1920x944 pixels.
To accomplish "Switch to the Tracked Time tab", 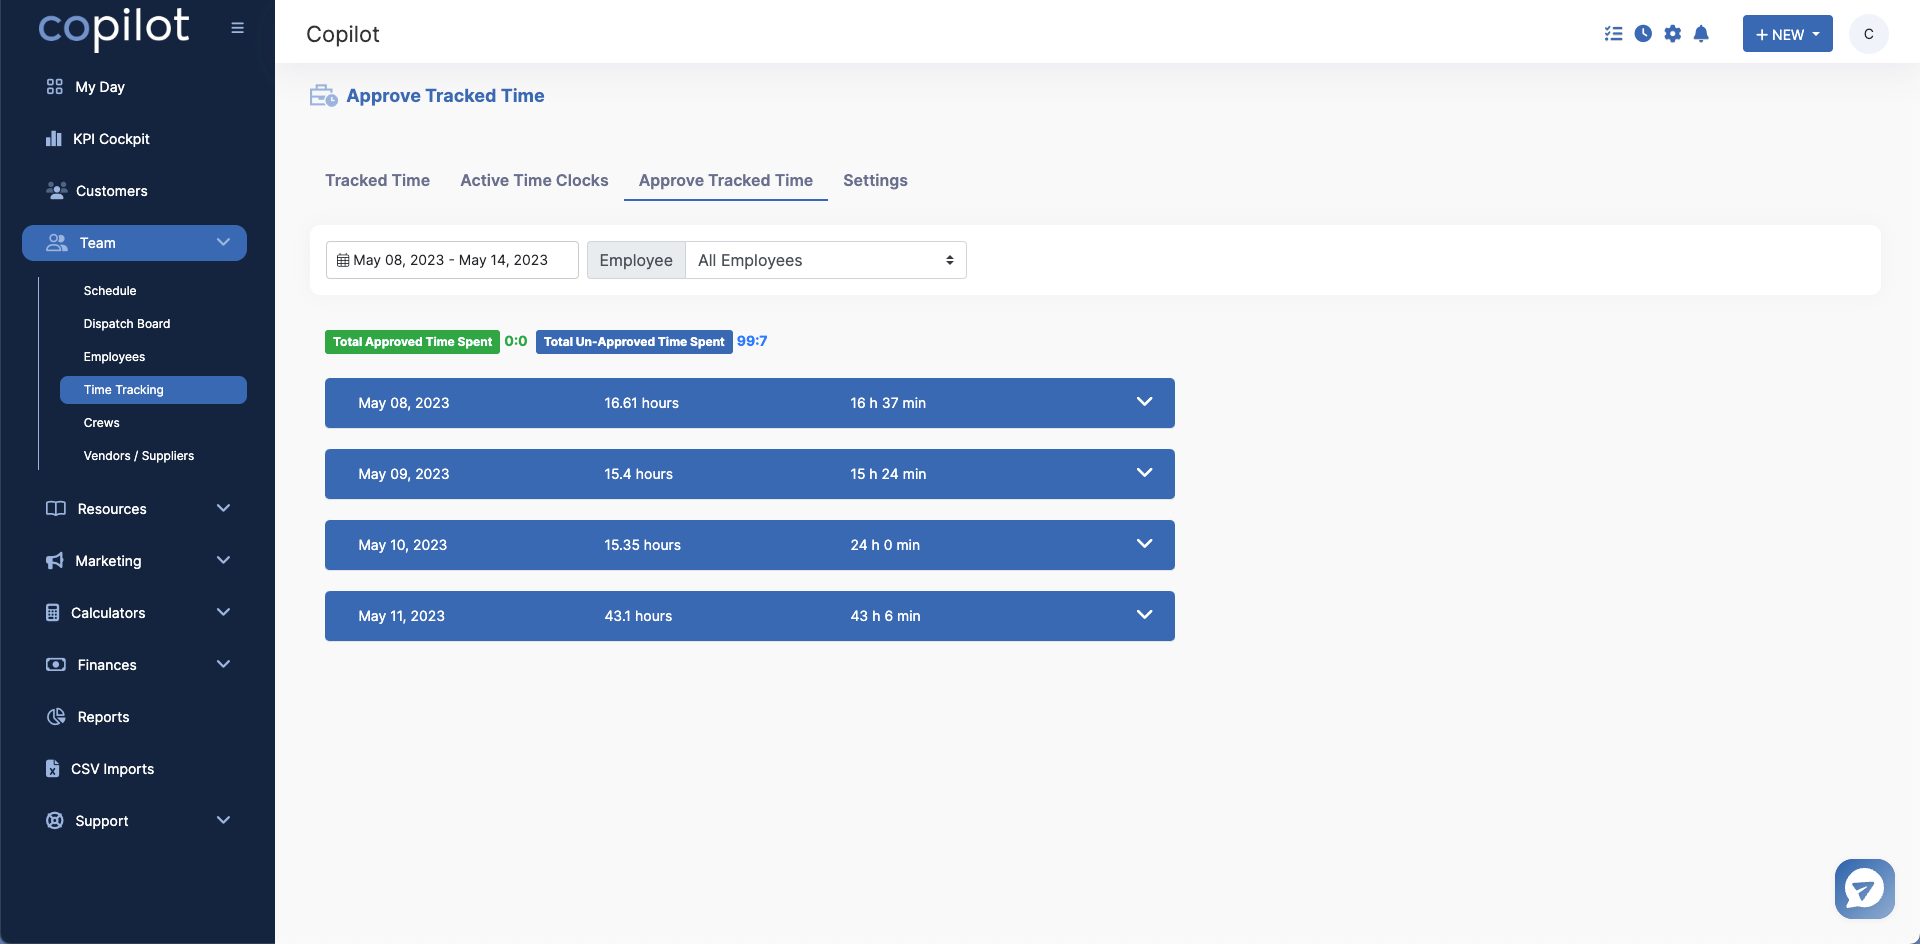I will 377,180.
